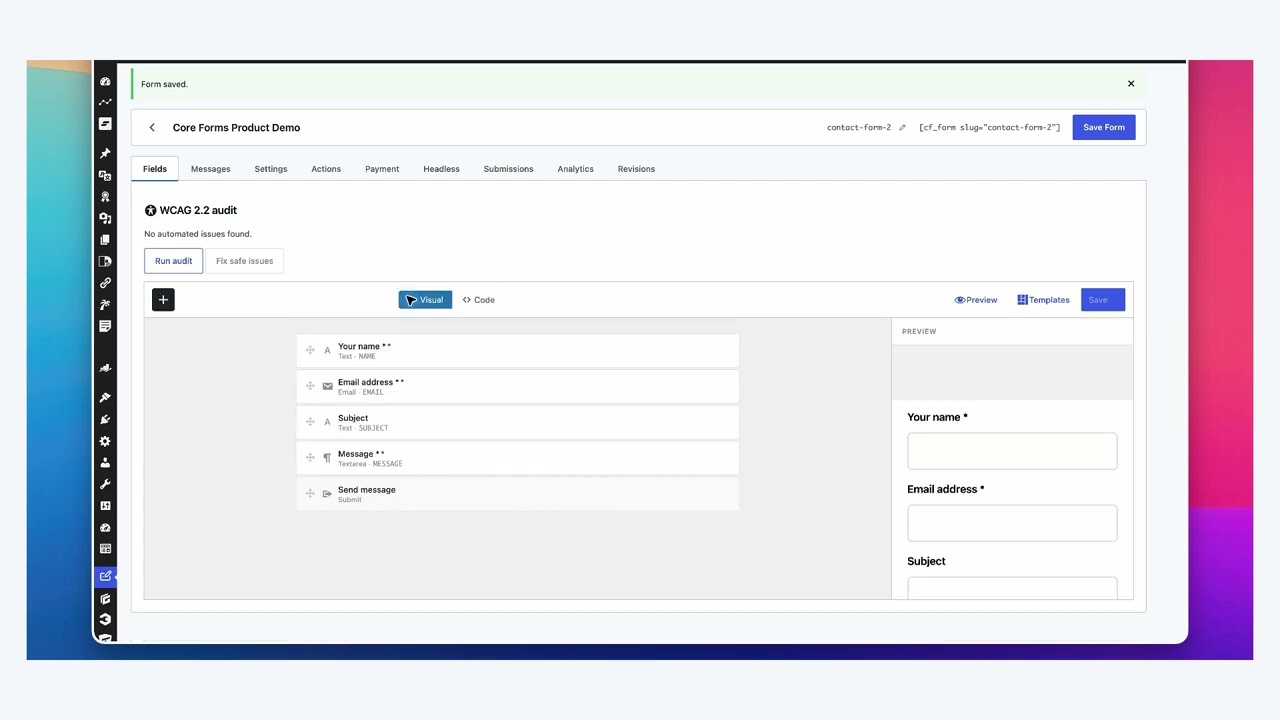Open the Submissions tab
Screen dimensions: 1280x720
point(508,169)
